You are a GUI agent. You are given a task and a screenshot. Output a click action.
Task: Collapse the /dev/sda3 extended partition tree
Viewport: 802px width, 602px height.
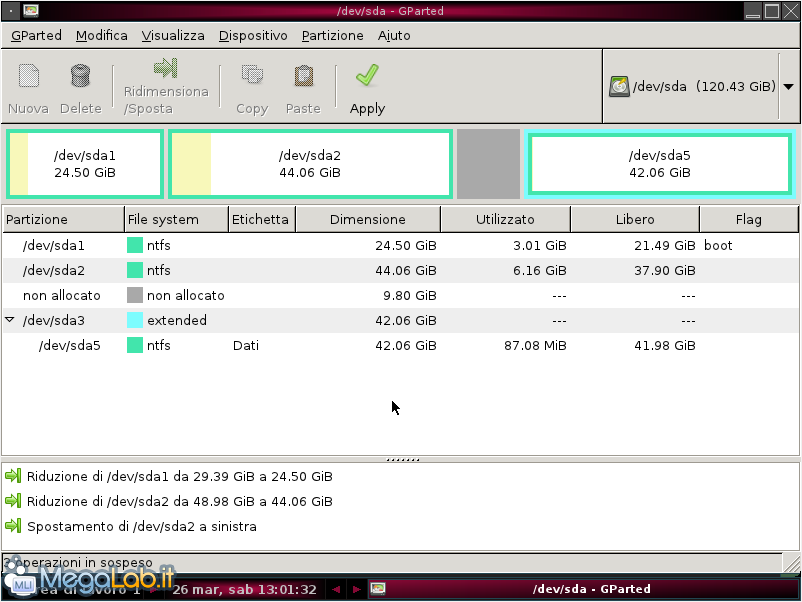(10, 320)
